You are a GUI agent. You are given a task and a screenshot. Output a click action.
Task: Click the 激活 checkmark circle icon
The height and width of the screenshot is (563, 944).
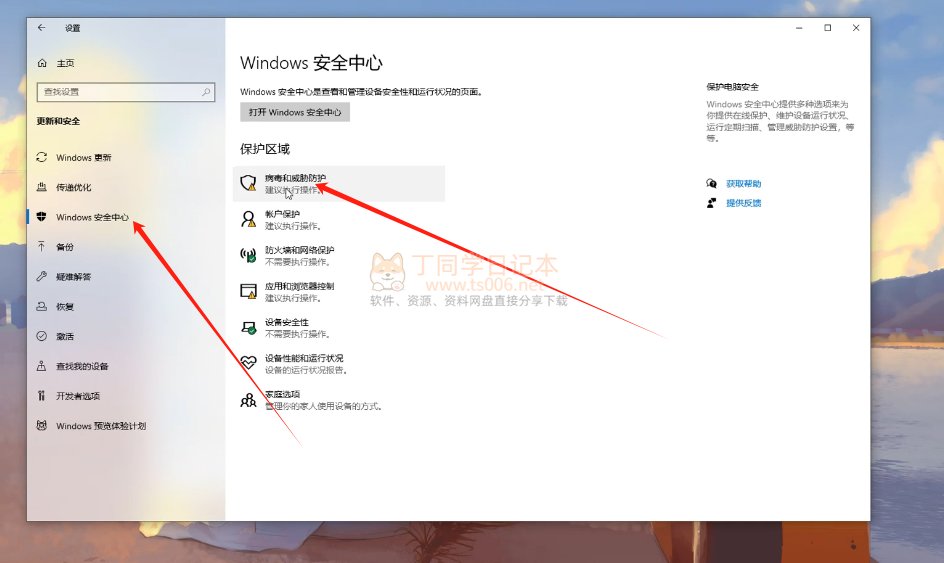(x=42, y=336)
